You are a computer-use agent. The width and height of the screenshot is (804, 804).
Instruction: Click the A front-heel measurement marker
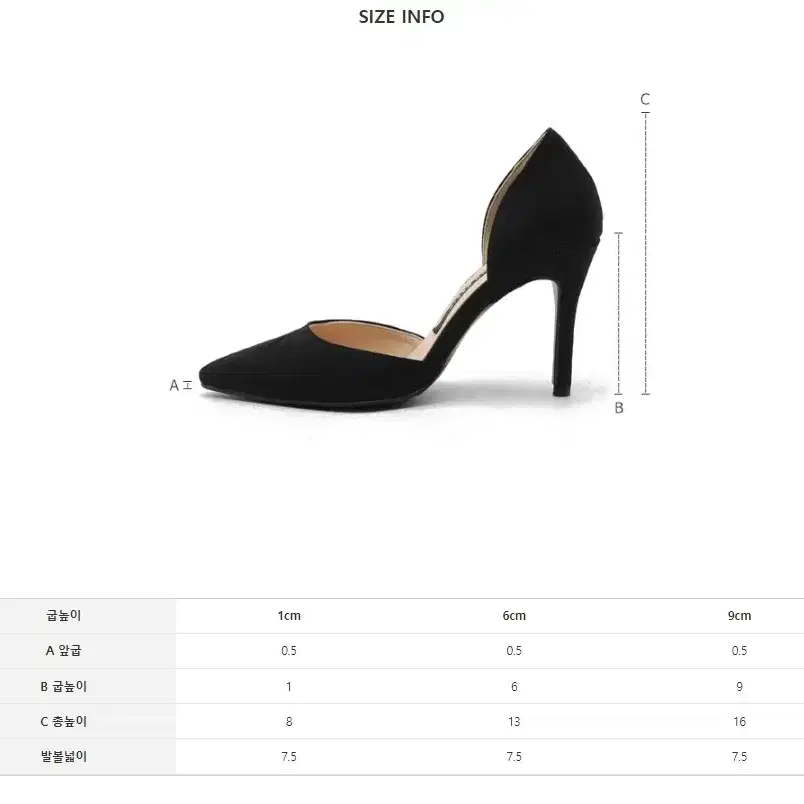[x=180, y=385]
